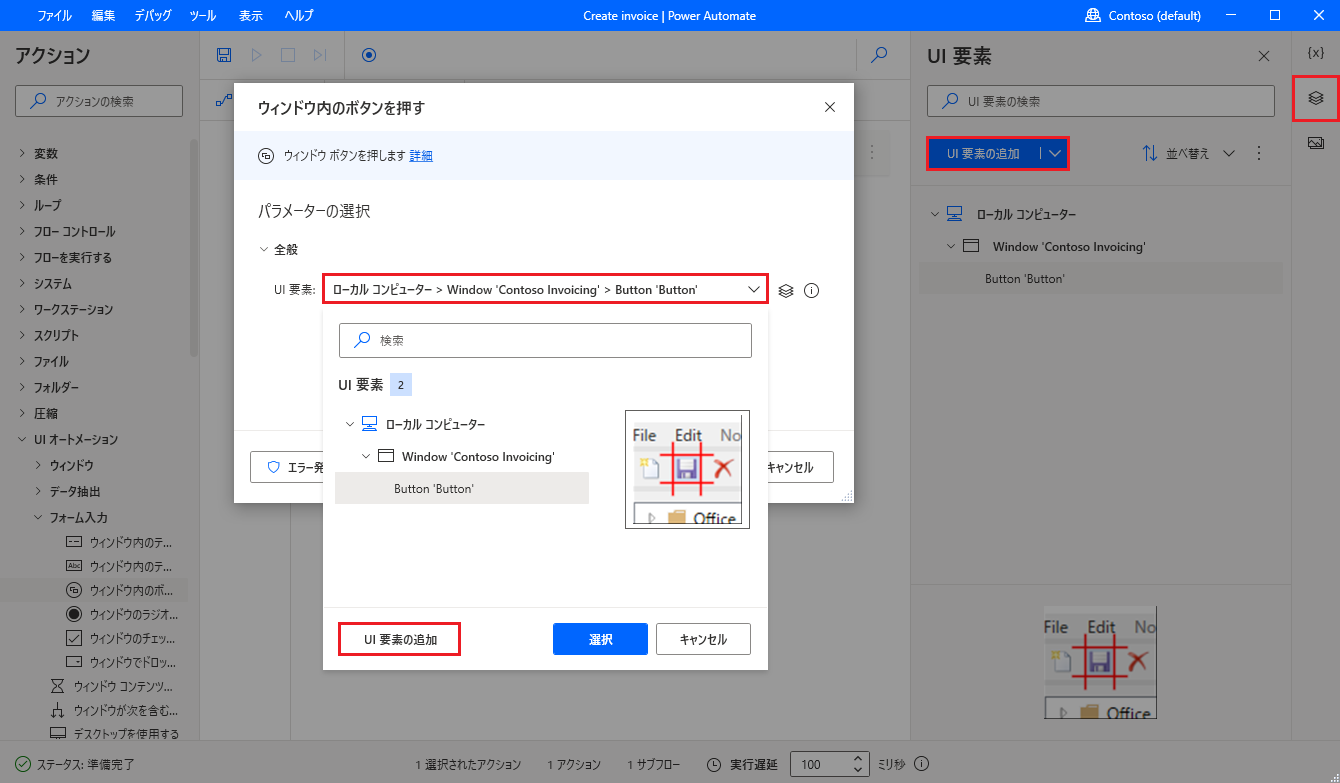
Task: Open the ヘルプ menu
Action: click(x=298, y=15)
